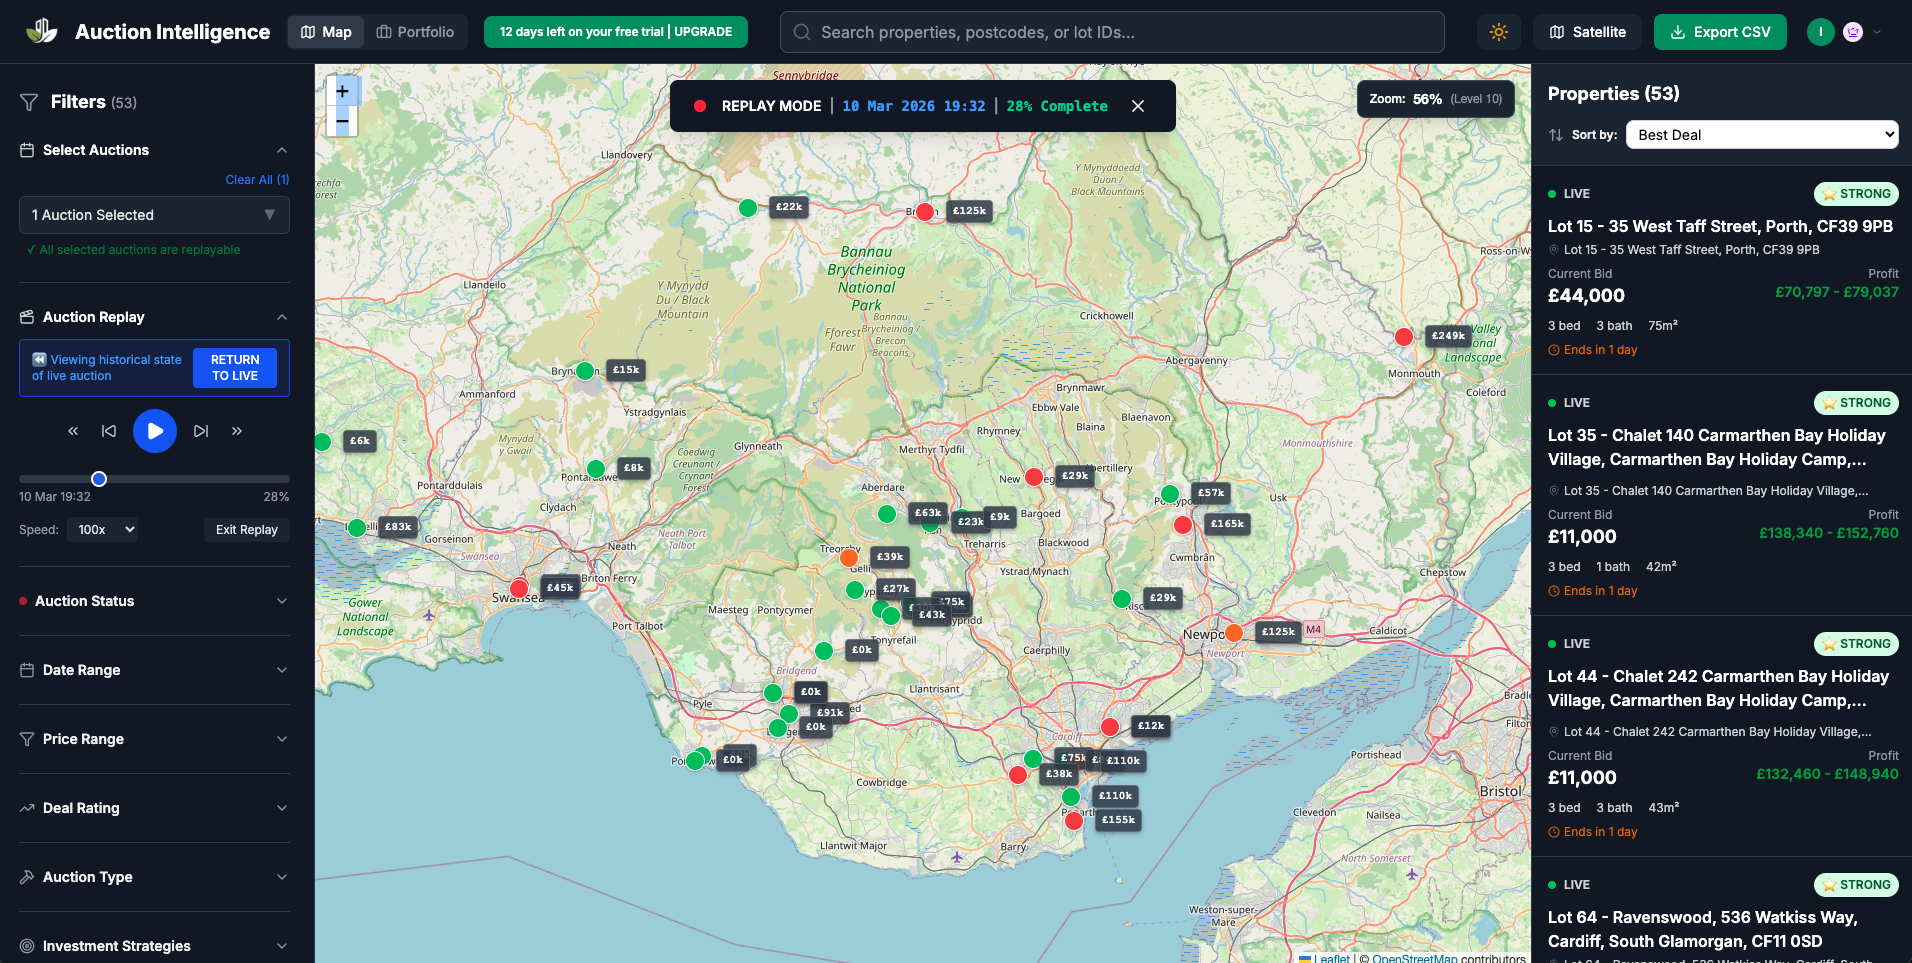Fast forward the auction replay
Viewport: 1912px width, 963px height.
tap(237, 431)
